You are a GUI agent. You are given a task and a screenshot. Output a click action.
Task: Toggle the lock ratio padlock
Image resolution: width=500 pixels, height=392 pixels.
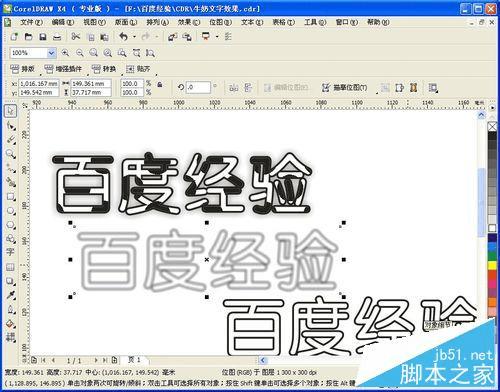point(160,84)
